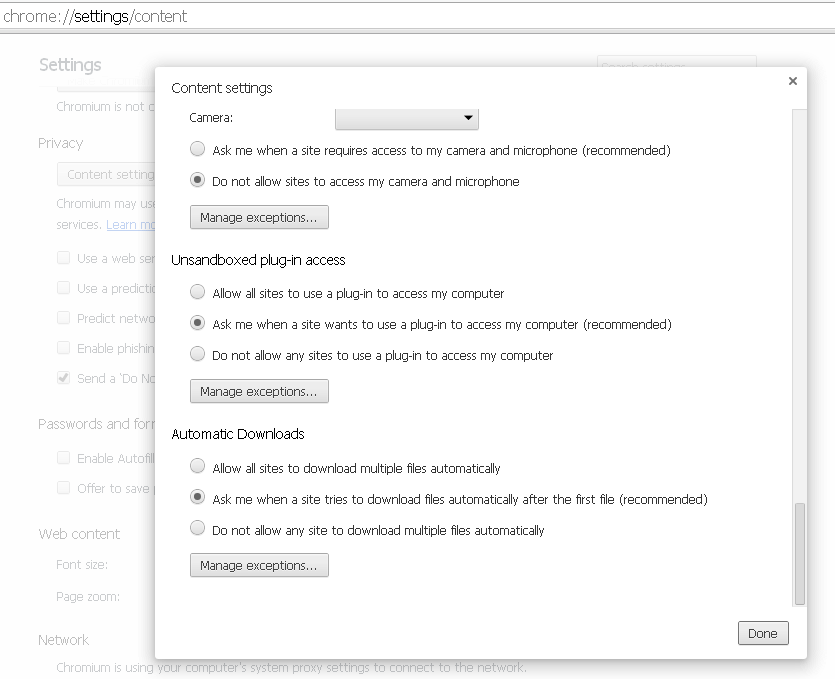Image resolution: width=835 pixels, height=679 pixels.
Task: Select 'Do not allow sites to access my camera'
Action: coord(198,180)
